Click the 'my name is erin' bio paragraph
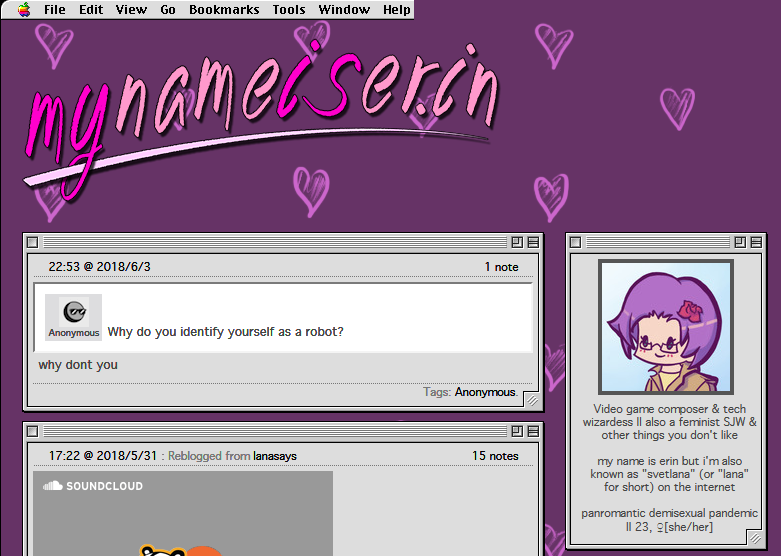The image size is (781, 556). tap(669, 474)
